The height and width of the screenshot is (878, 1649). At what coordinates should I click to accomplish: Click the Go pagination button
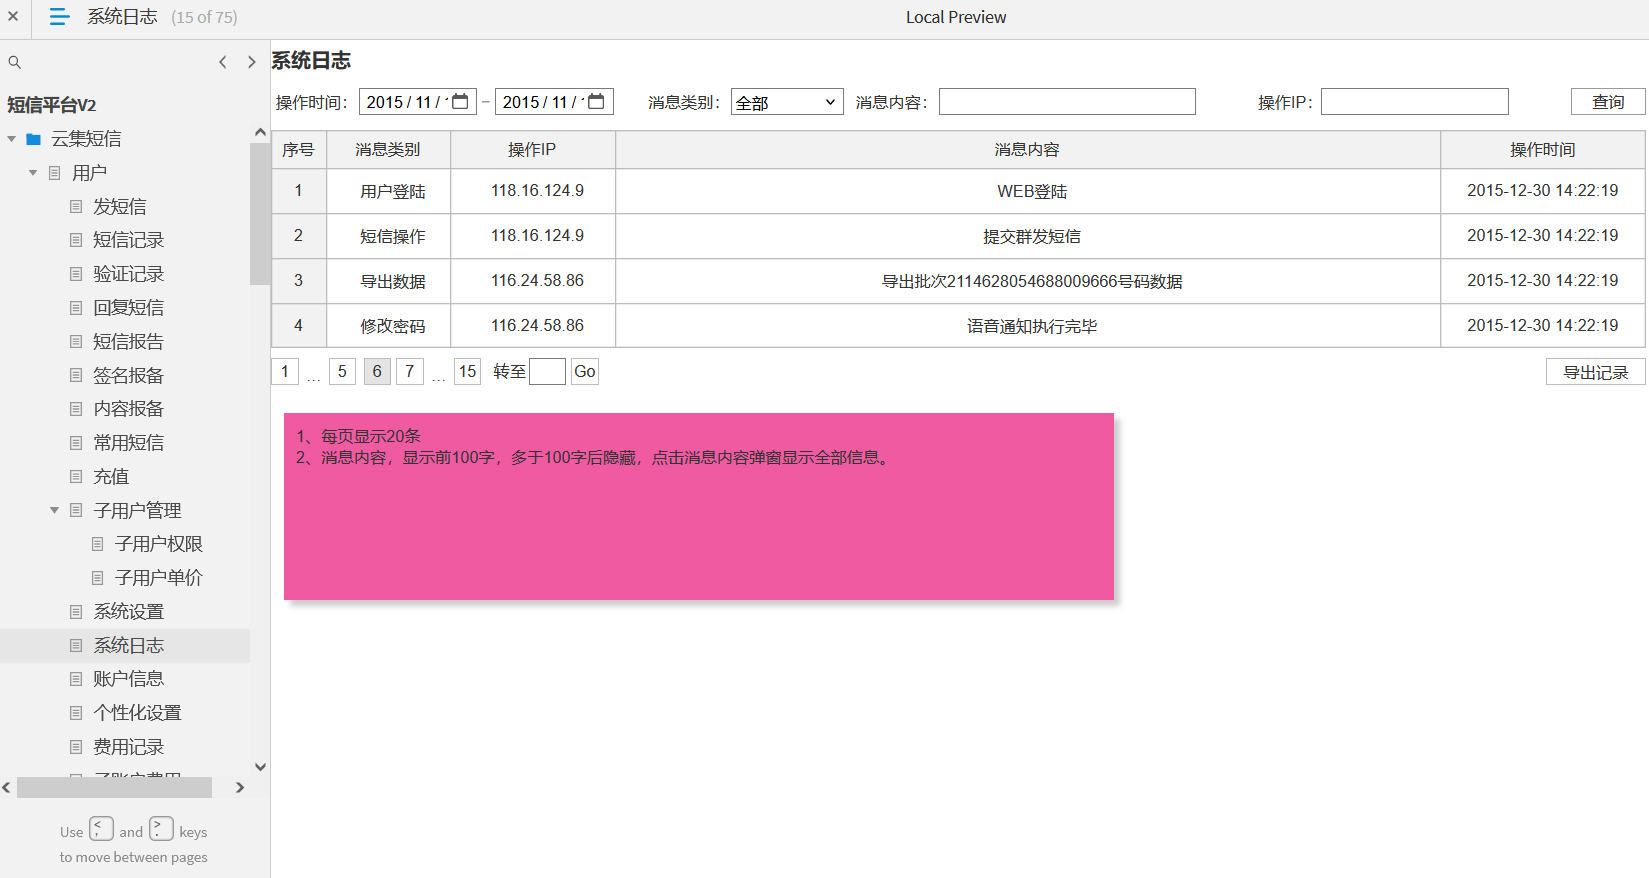tap(585, 371)
